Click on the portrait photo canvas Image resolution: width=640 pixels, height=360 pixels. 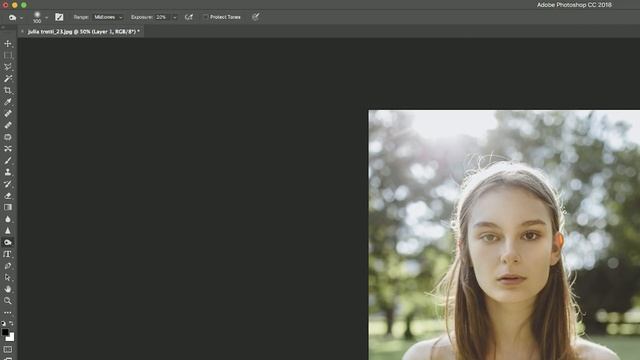tap(504, 235)
